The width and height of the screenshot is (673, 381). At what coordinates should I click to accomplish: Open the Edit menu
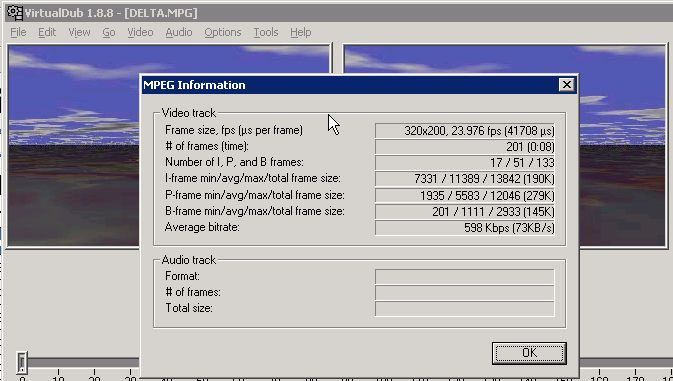pos(47,32)
